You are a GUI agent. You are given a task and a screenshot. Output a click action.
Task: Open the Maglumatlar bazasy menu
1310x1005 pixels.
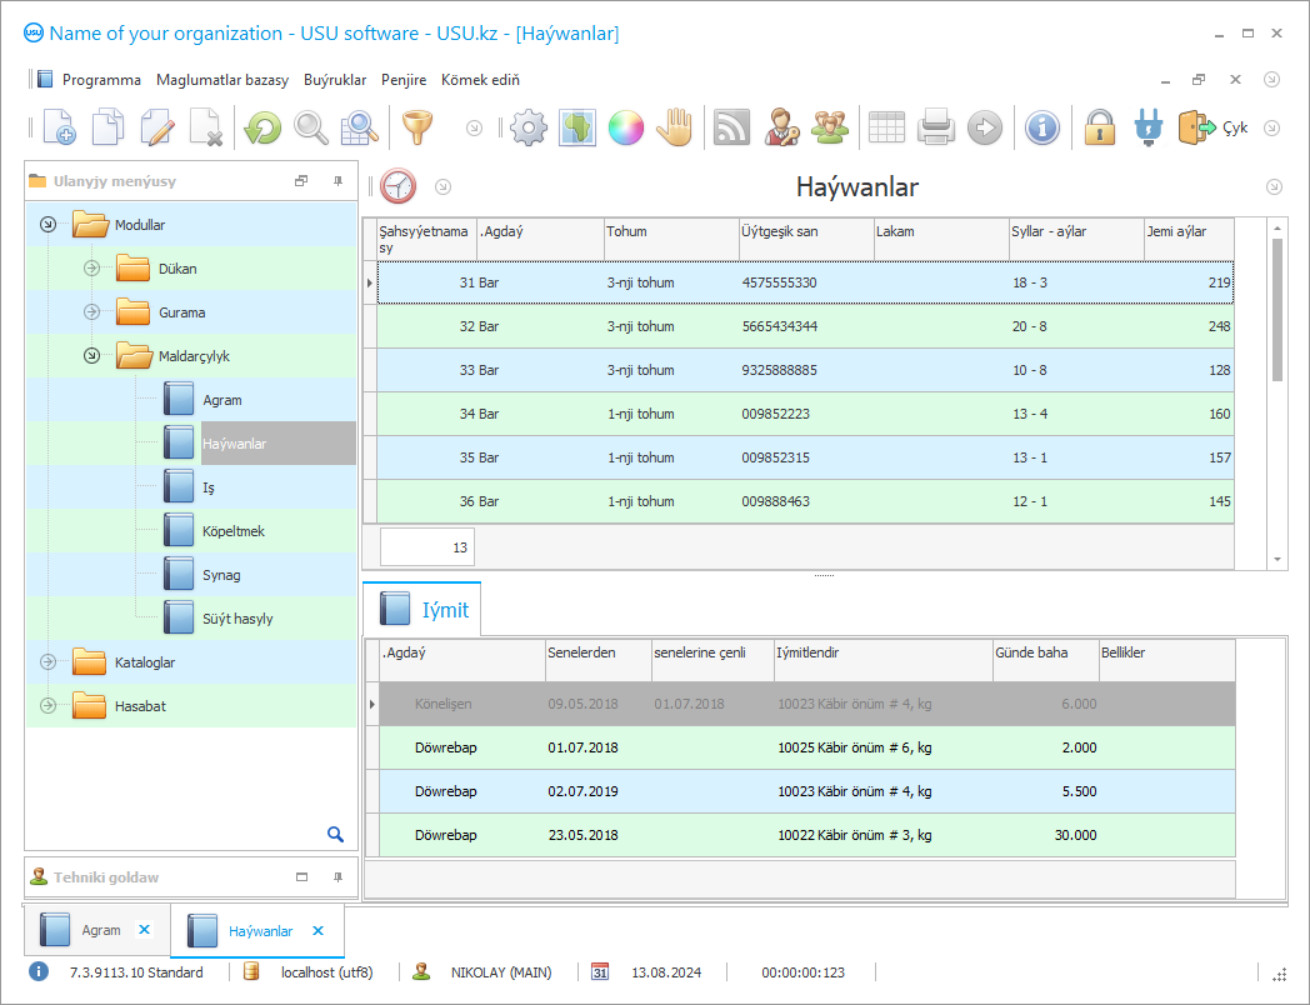pos(222,80)
